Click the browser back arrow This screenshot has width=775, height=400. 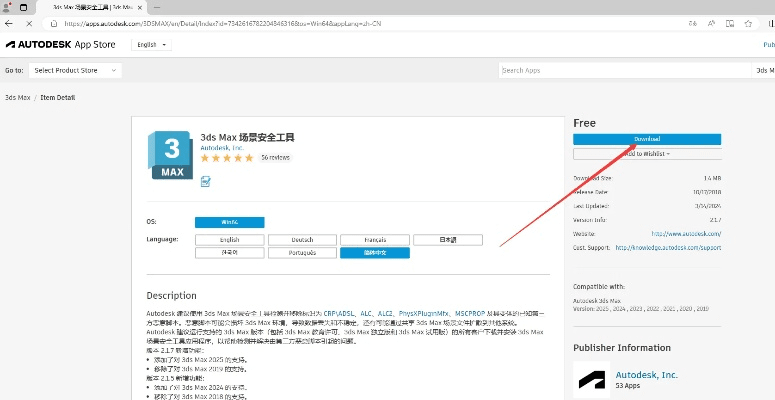[9, 22]
